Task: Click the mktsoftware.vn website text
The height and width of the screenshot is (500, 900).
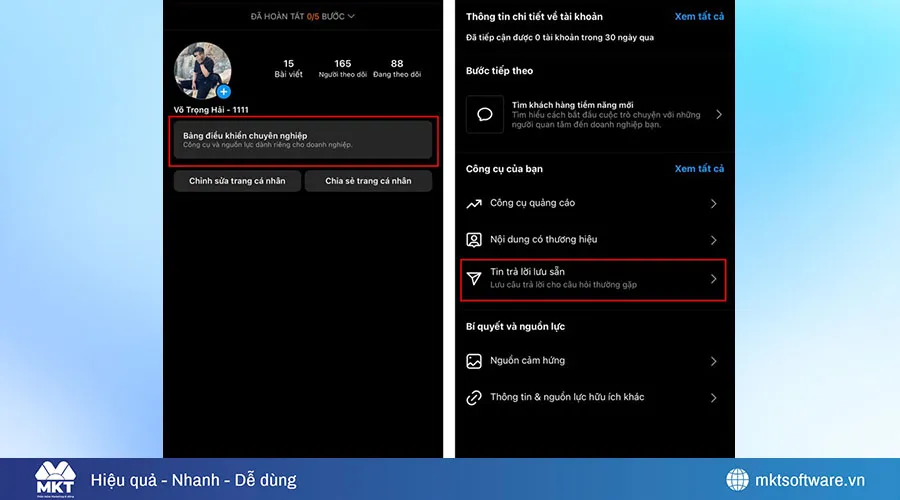Action: pyautogui.click(x=809, y=480)
